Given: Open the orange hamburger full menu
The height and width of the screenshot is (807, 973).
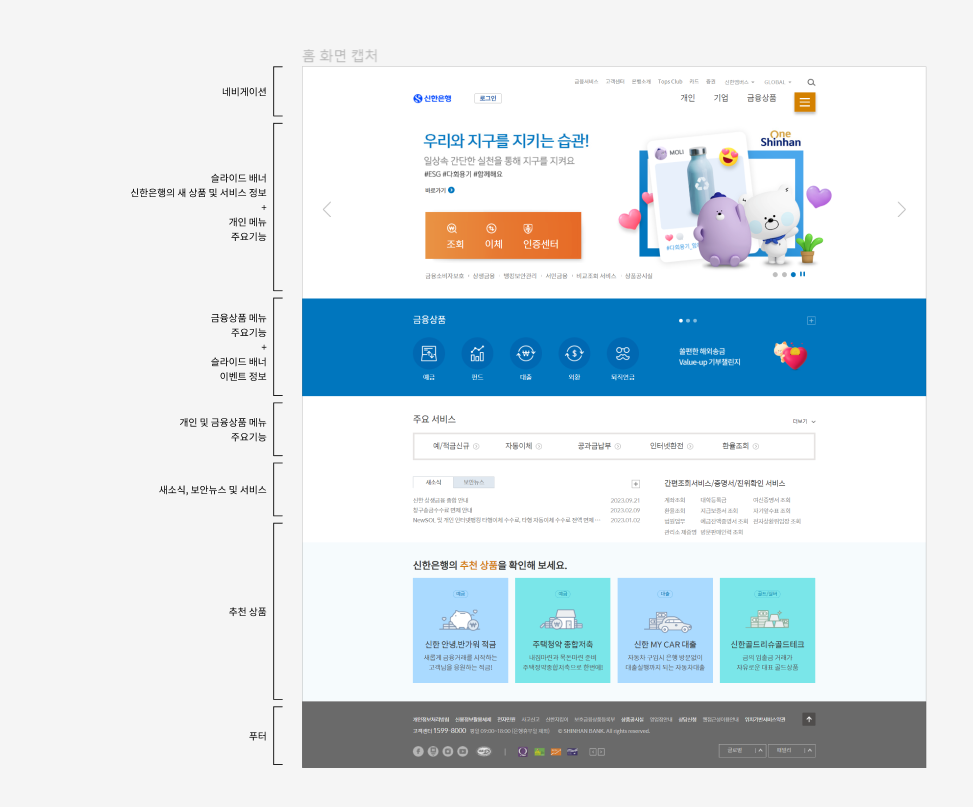Looking at the screenshot, I should (804, 102).
